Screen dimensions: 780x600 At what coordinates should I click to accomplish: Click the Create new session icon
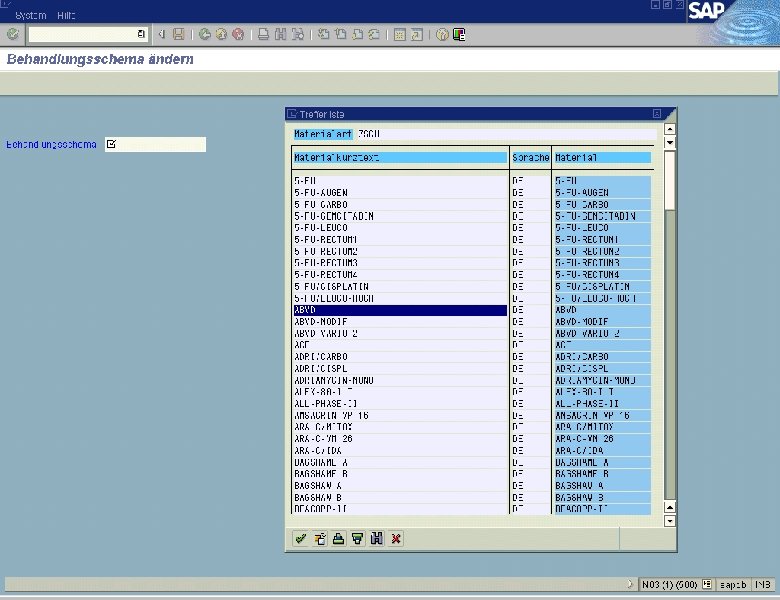coord(399,34)
